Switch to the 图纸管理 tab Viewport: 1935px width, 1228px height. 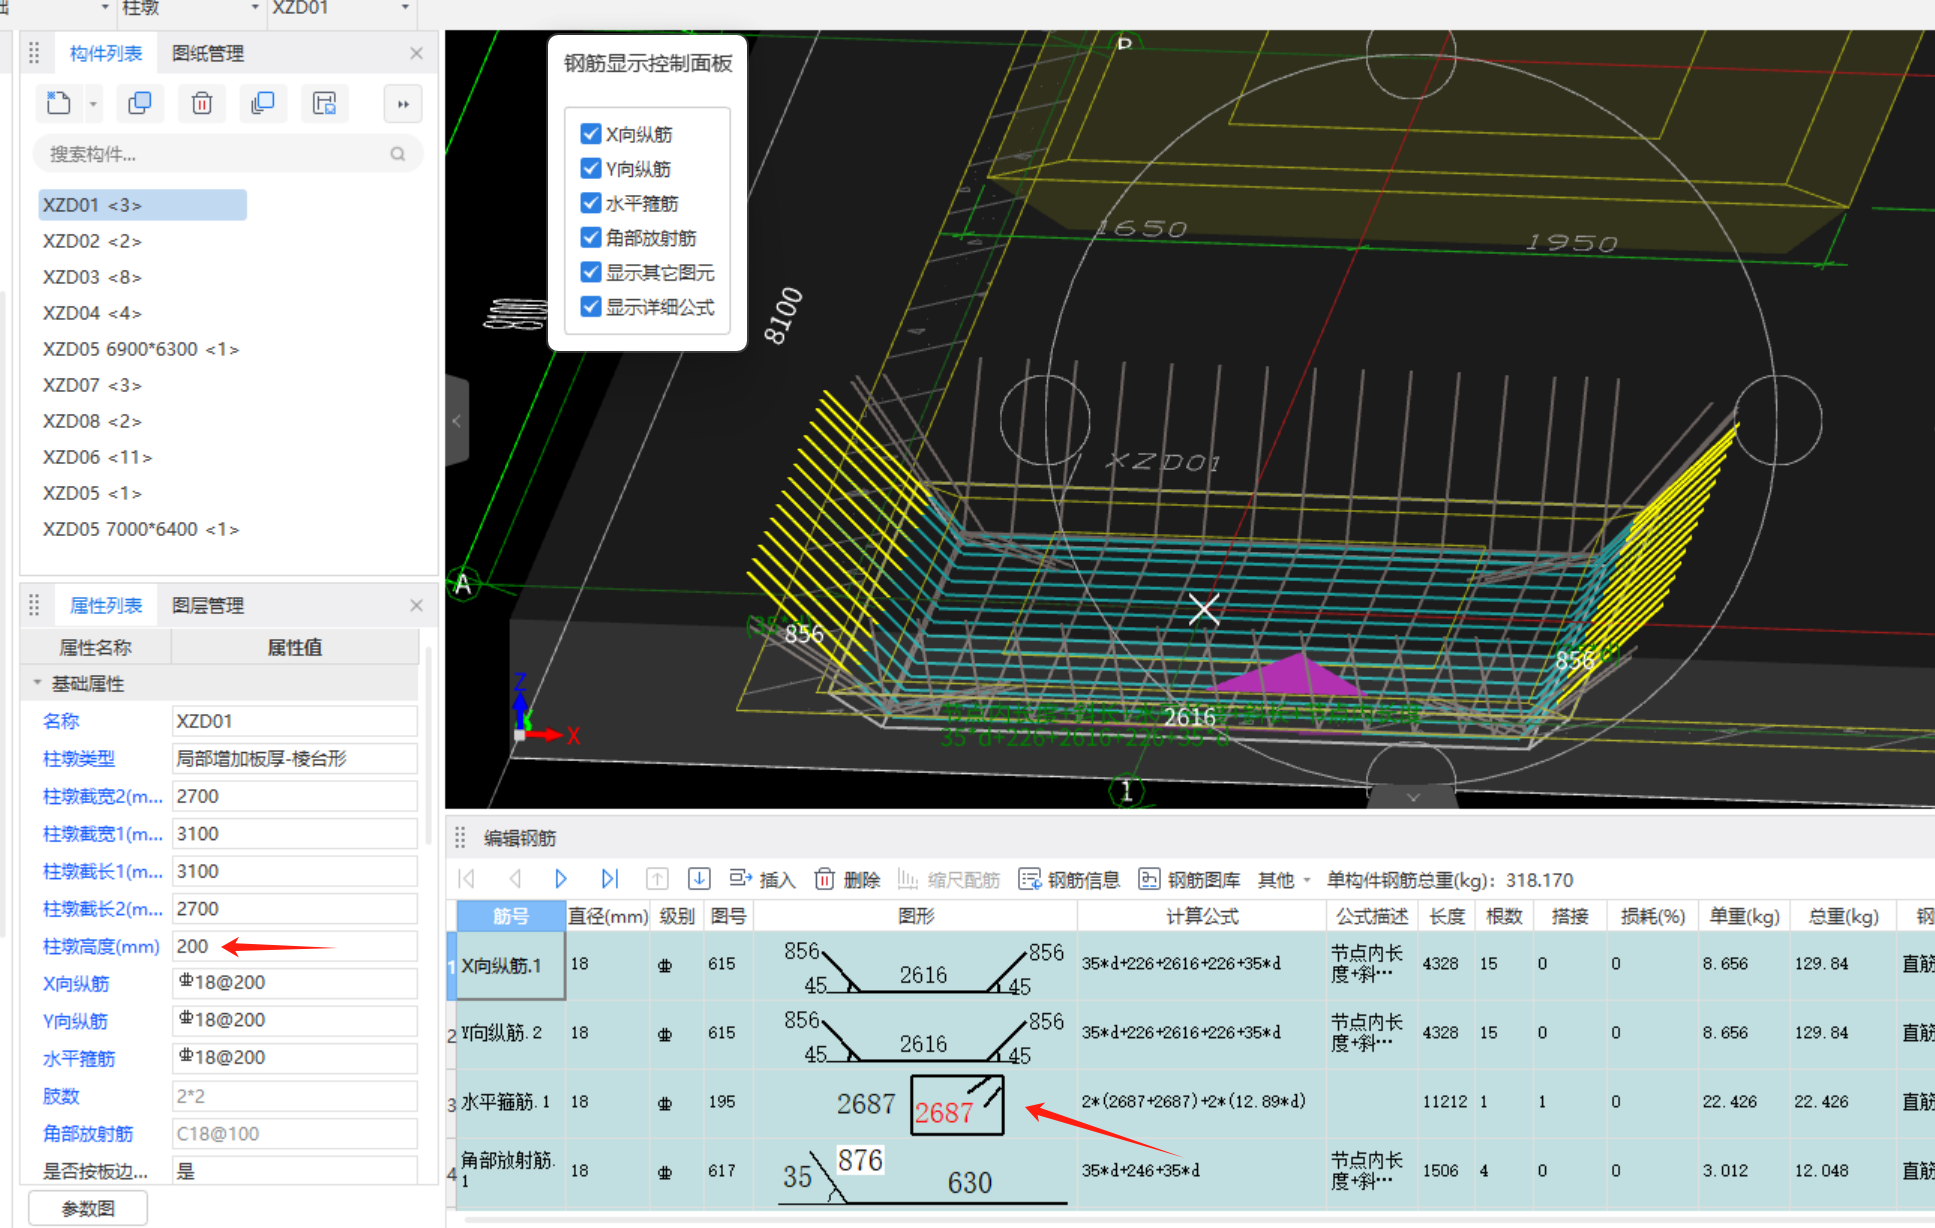pyautogui.click(x=208, y=54)
